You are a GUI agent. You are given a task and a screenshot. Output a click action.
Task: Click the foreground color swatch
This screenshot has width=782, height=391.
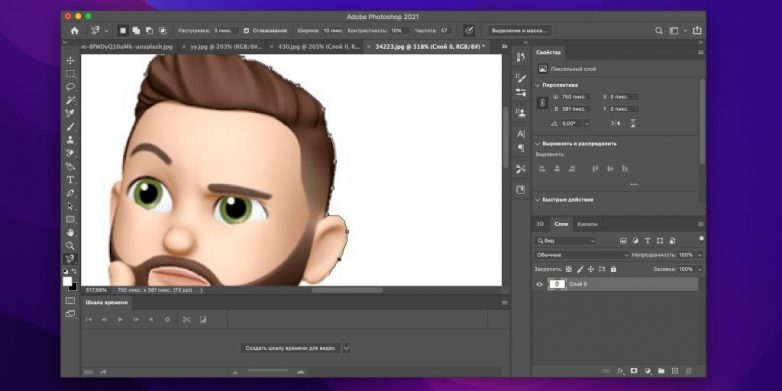(x=67, y=281)
